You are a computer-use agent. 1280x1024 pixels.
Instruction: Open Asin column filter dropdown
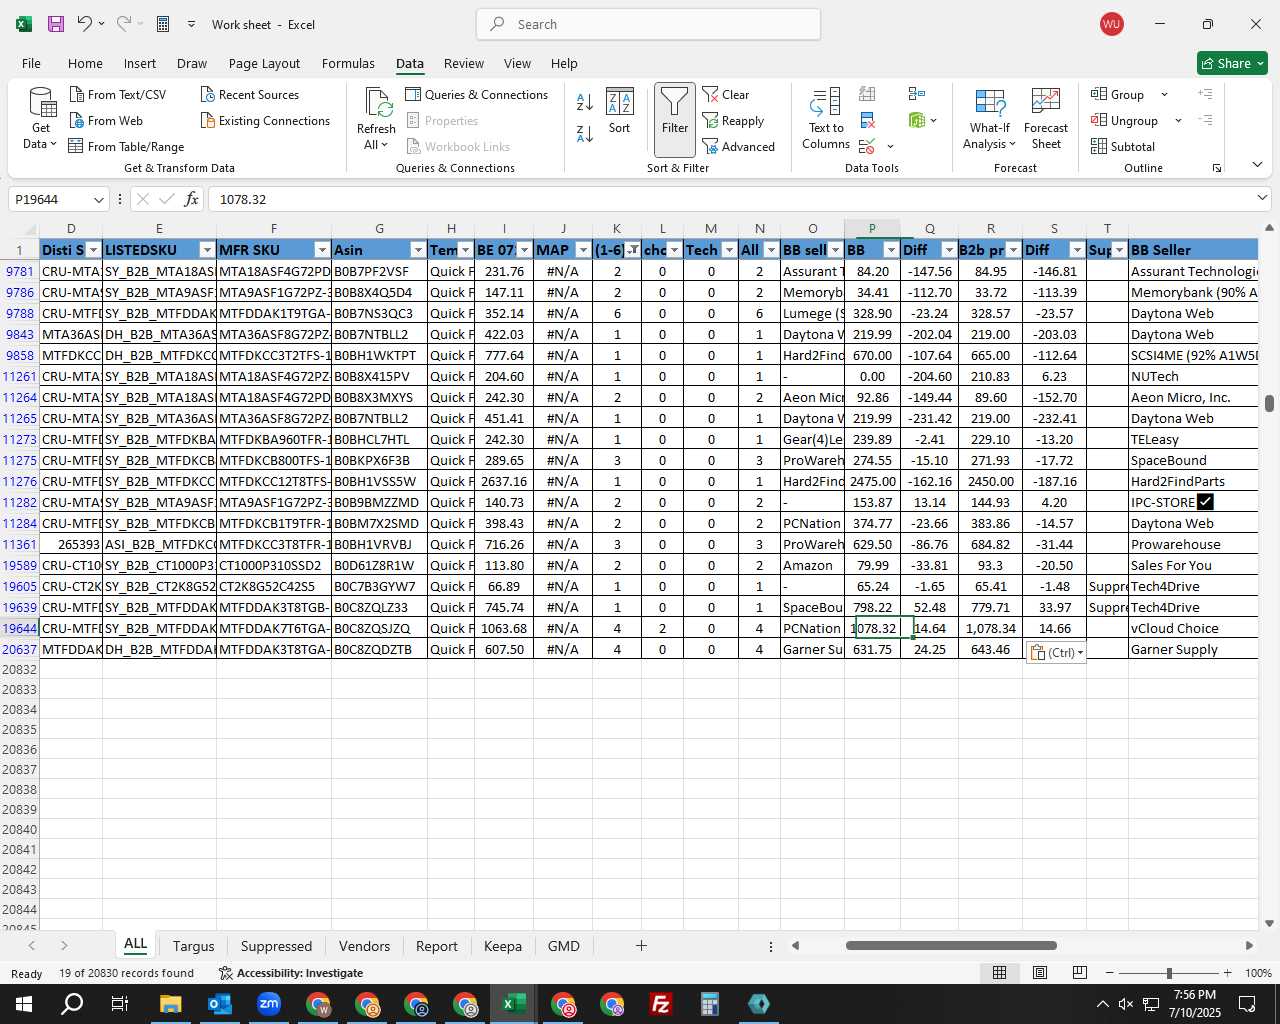click(x=418, y=250)
